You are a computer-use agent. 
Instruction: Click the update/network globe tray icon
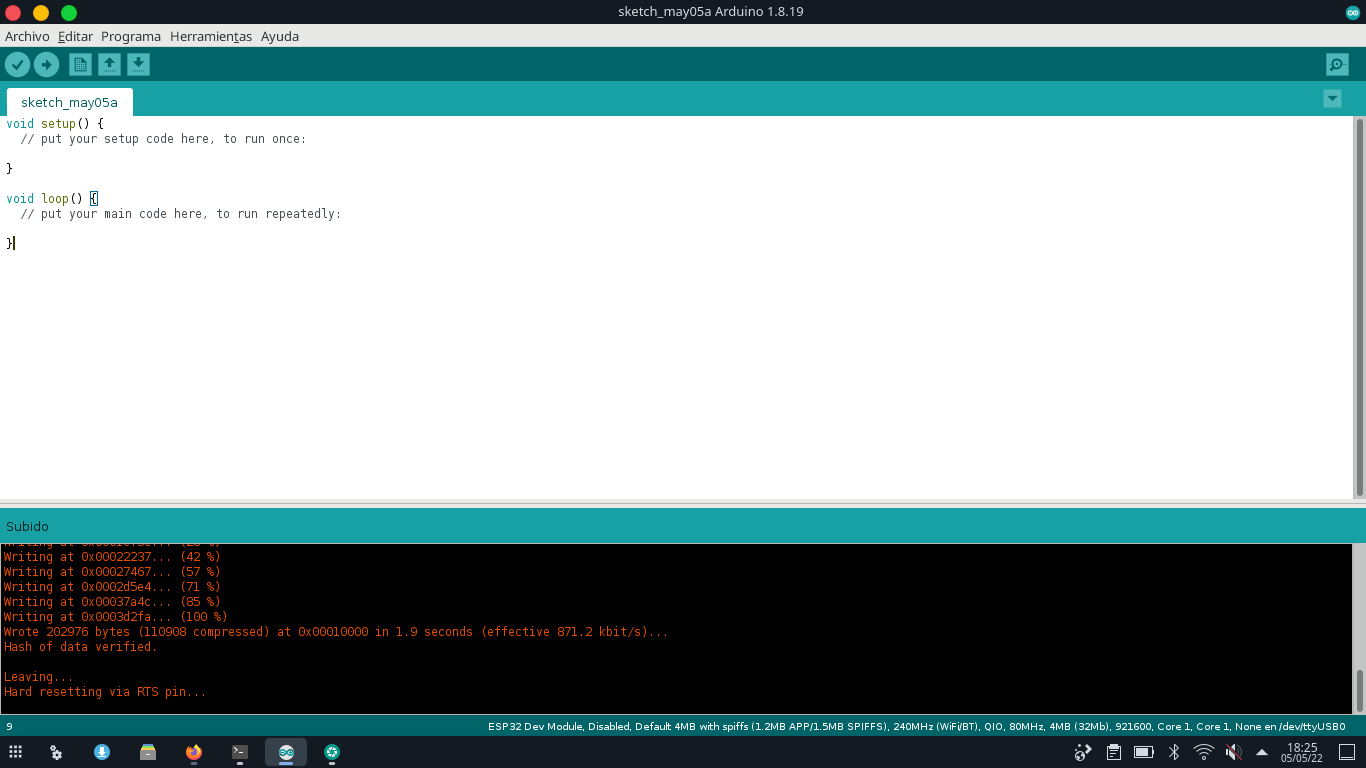(x=1083, y=752)
